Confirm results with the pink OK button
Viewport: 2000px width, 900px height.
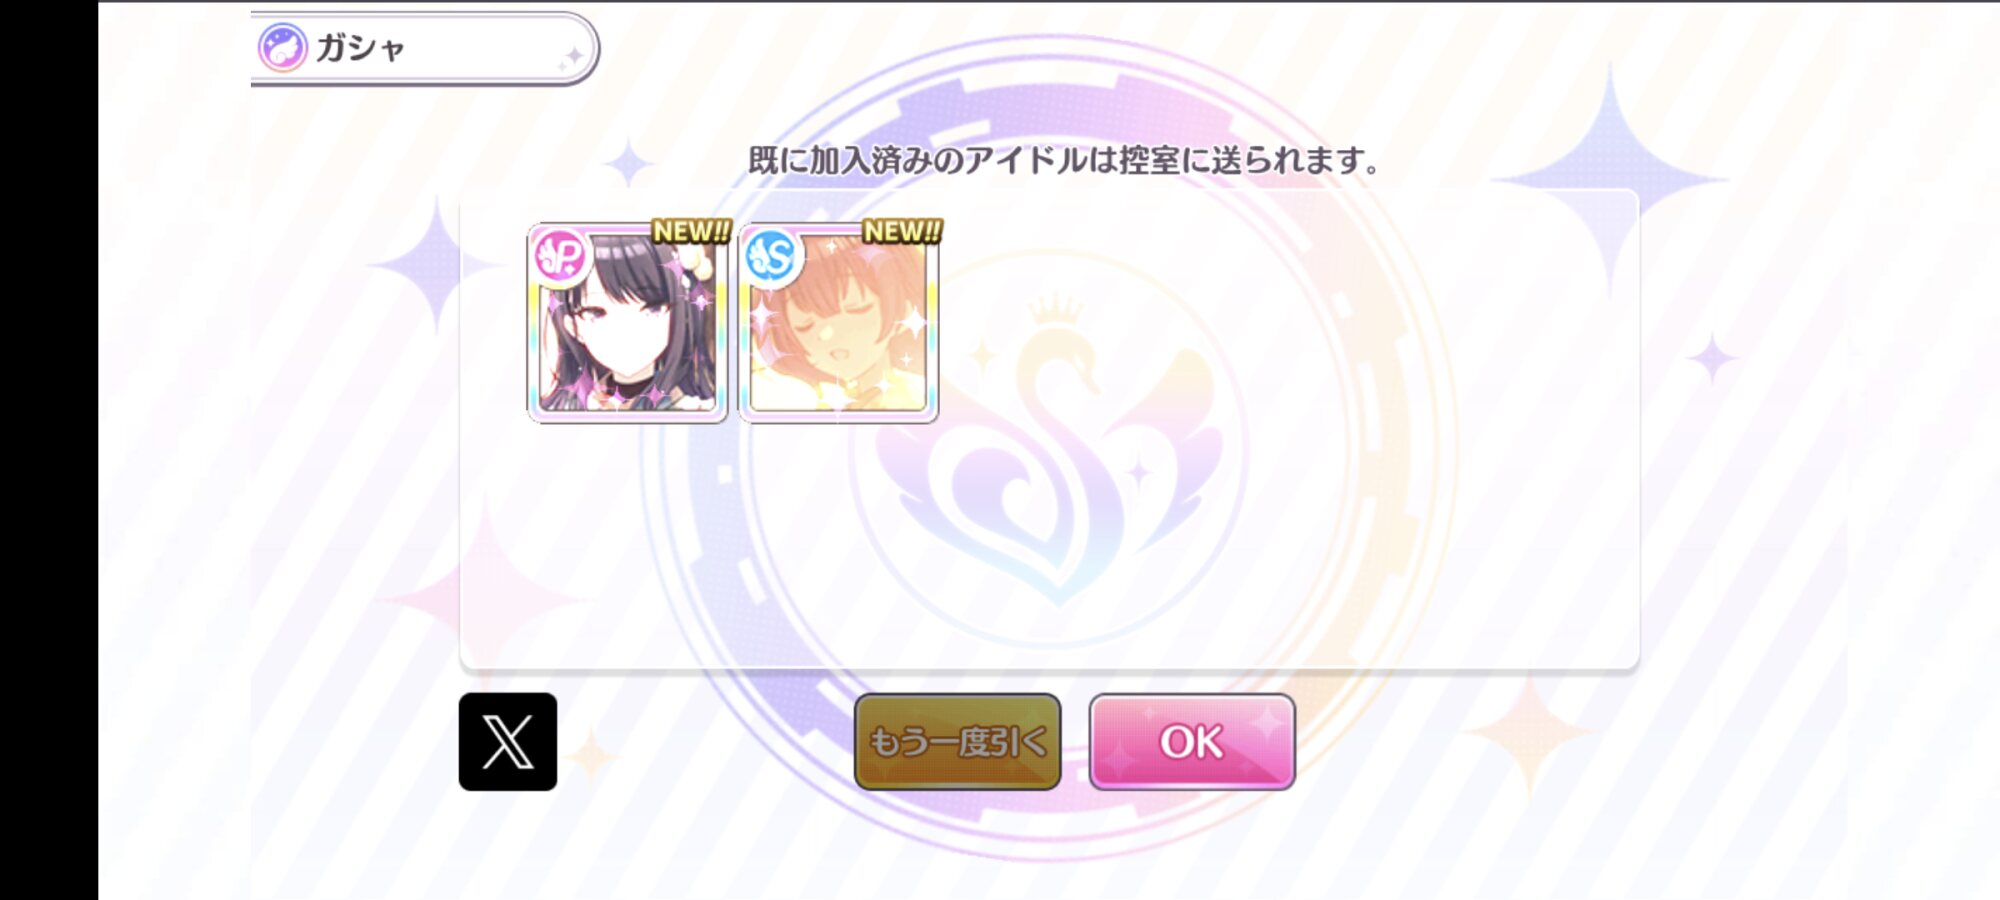[x=1192, y=742]
